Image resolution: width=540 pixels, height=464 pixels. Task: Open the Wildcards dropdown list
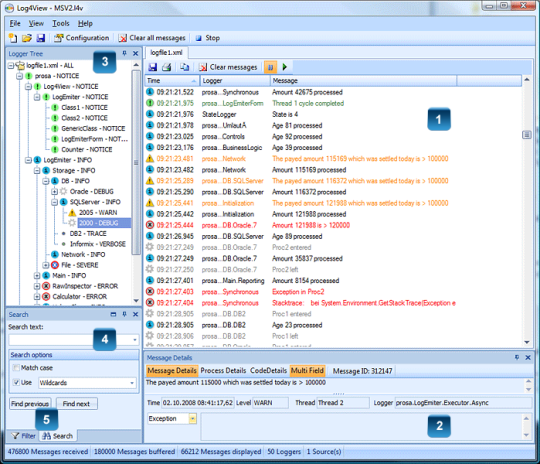click(x=132, y=383)
